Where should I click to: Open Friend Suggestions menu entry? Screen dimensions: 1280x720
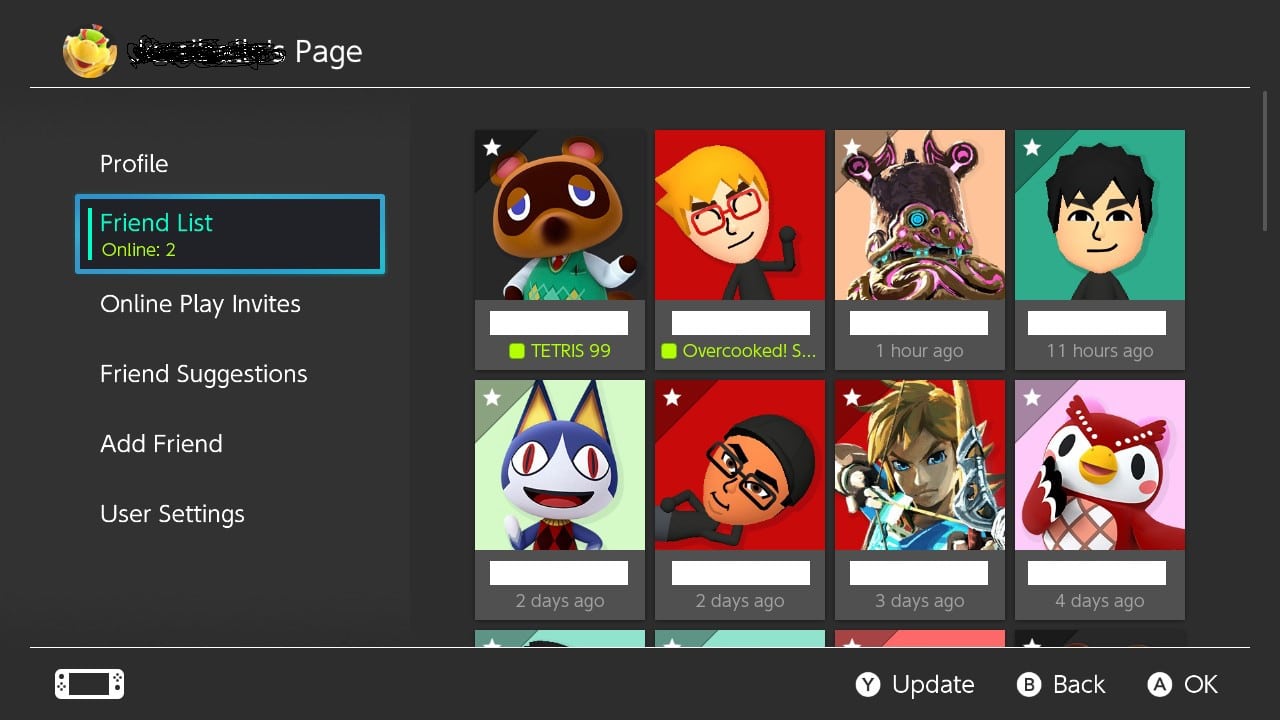tap(203, 374)
